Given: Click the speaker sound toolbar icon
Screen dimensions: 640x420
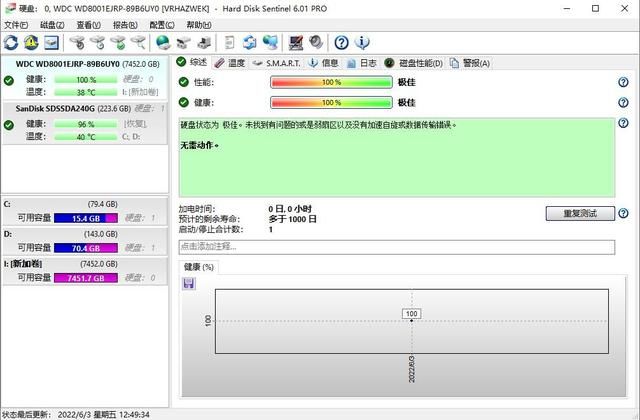Looking at the screenshot, I should (x=316, y=42).
